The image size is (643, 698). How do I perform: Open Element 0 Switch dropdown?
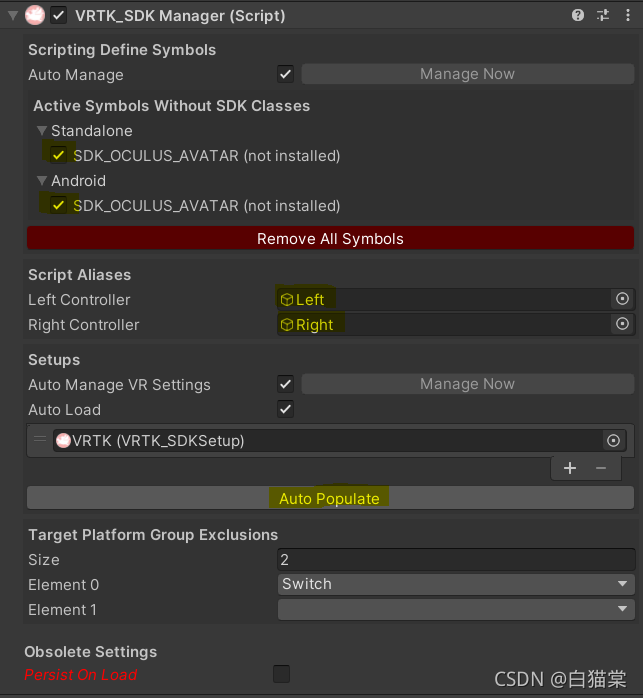click(456, 584)
